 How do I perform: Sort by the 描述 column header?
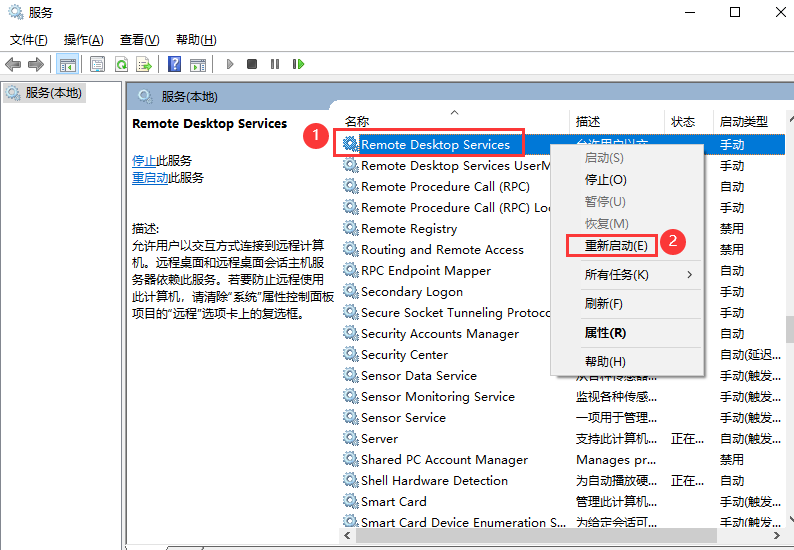(616, 122)
